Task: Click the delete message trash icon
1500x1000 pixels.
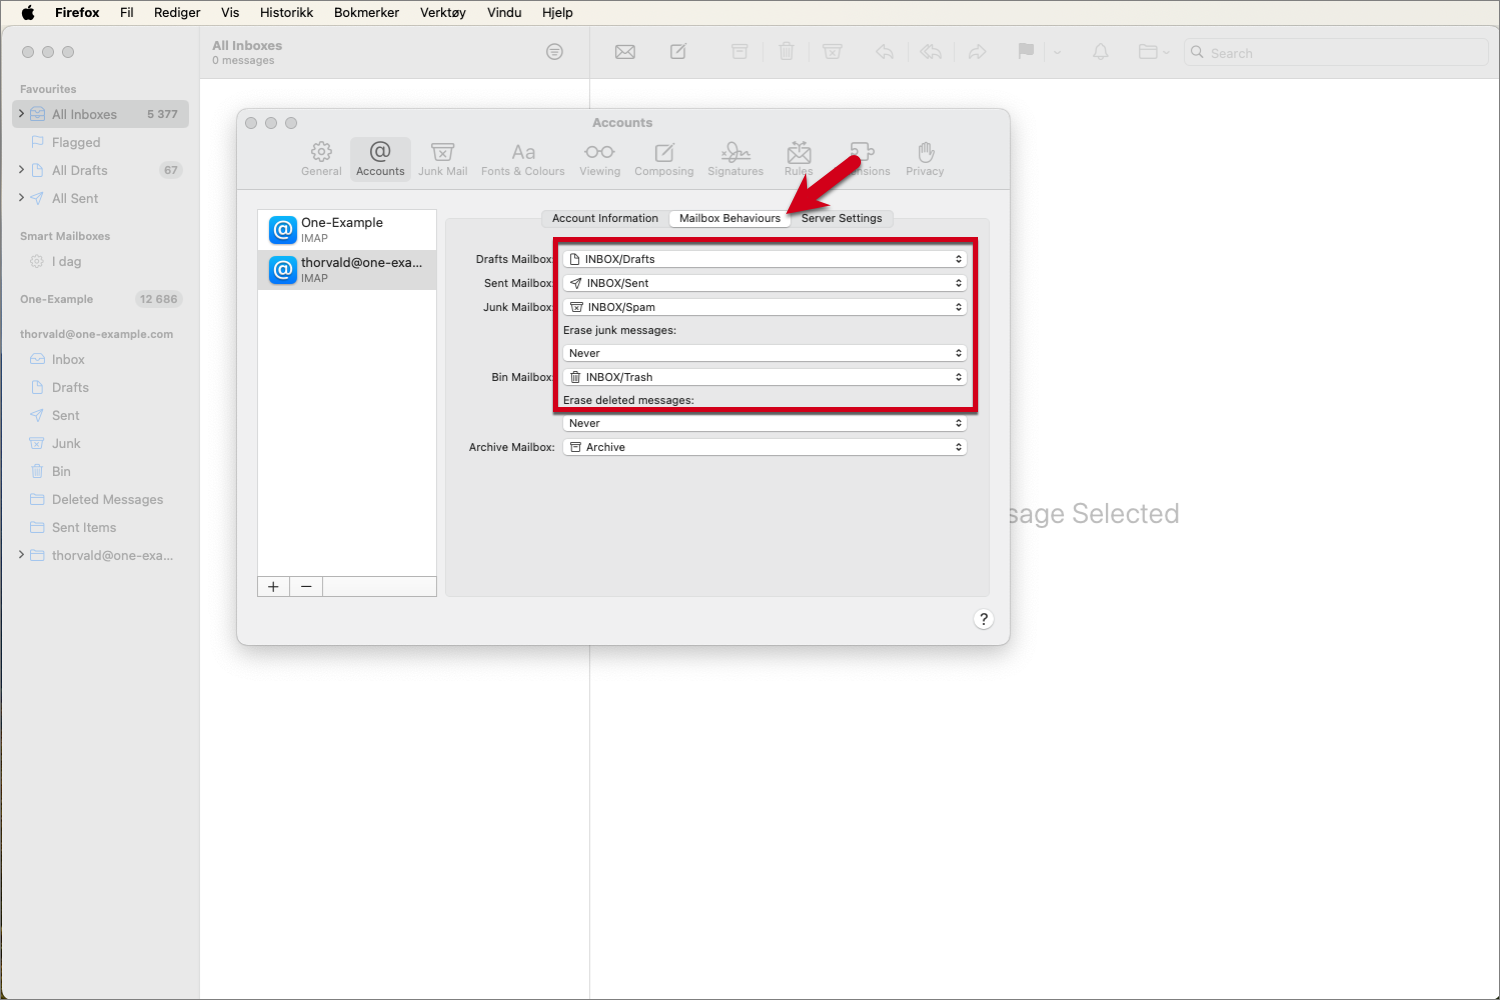Action: [x=786, y=51]
